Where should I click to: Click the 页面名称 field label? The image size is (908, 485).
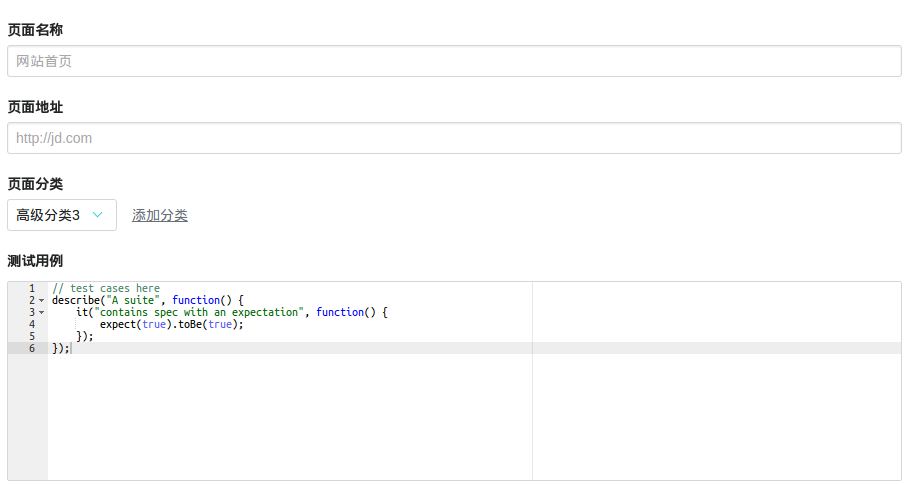(x=35, y=30)
